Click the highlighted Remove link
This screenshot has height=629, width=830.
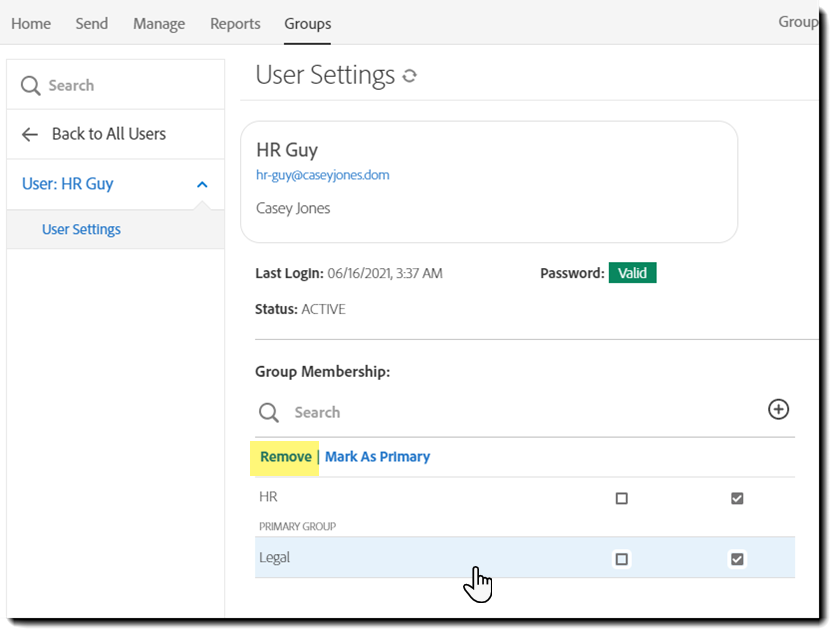pyautogui.click(x=285, y=456)
